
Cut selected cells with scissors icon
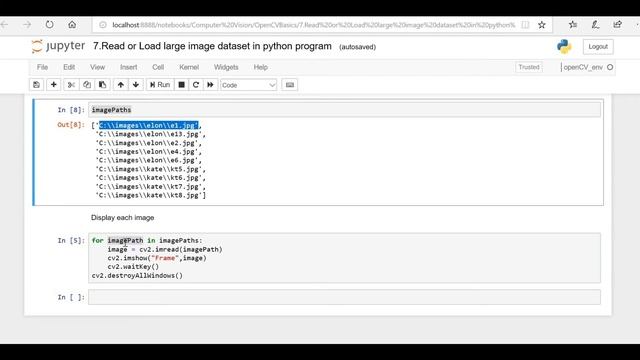pos(71,85)
